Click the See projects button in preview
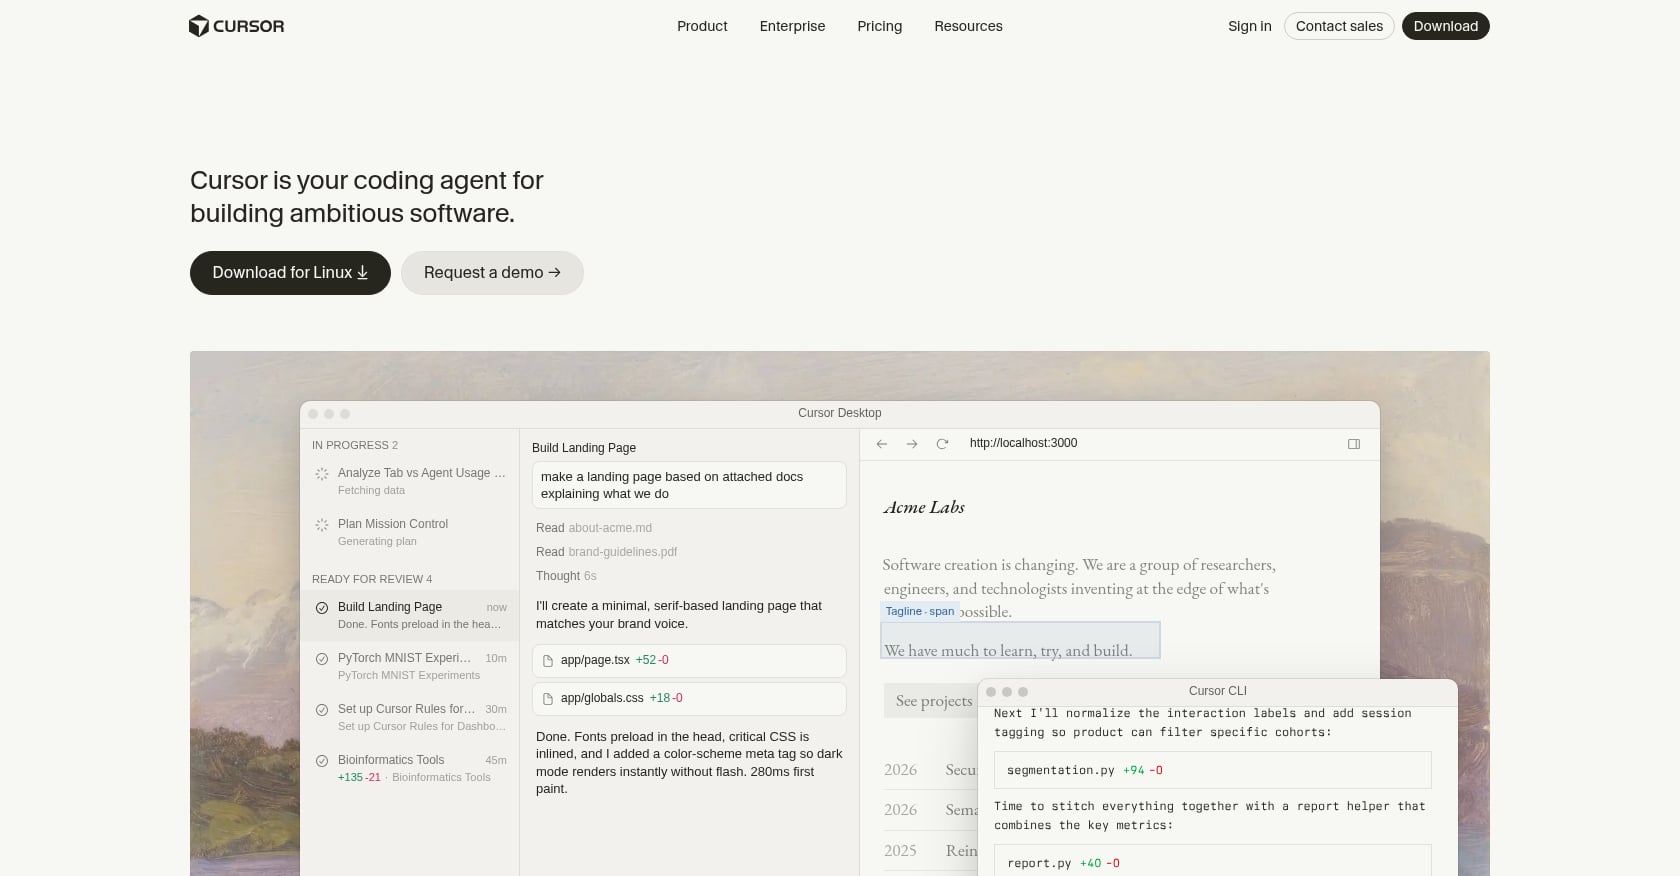Screen dimensions: 1680x876 point(931,701)
